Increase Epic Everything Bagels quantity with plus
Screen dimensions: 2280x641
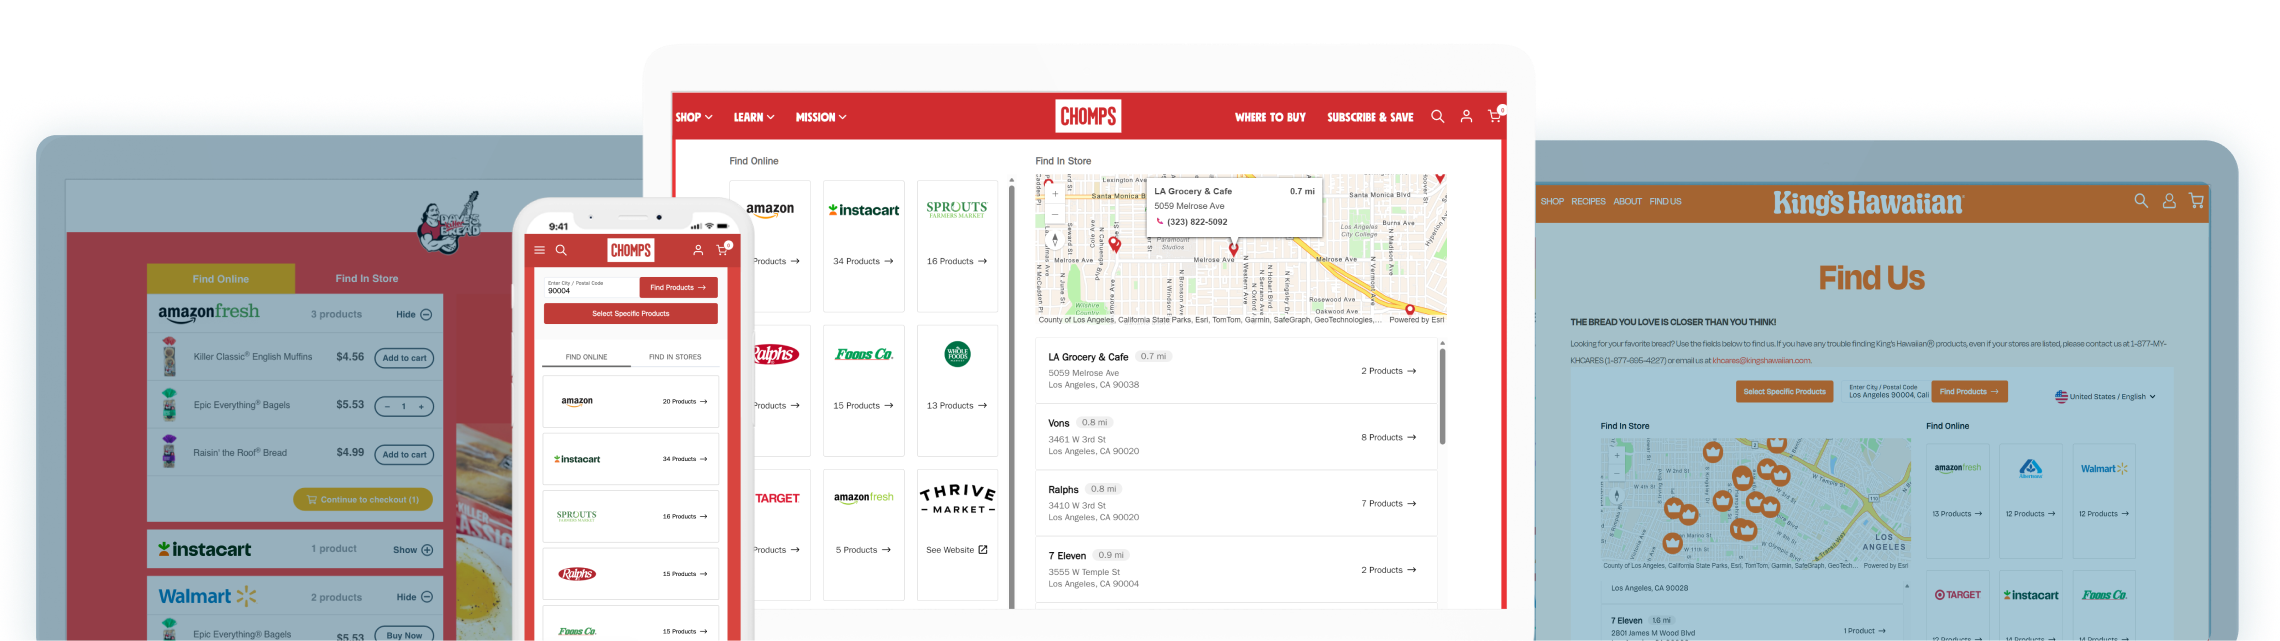coord(422,407)
